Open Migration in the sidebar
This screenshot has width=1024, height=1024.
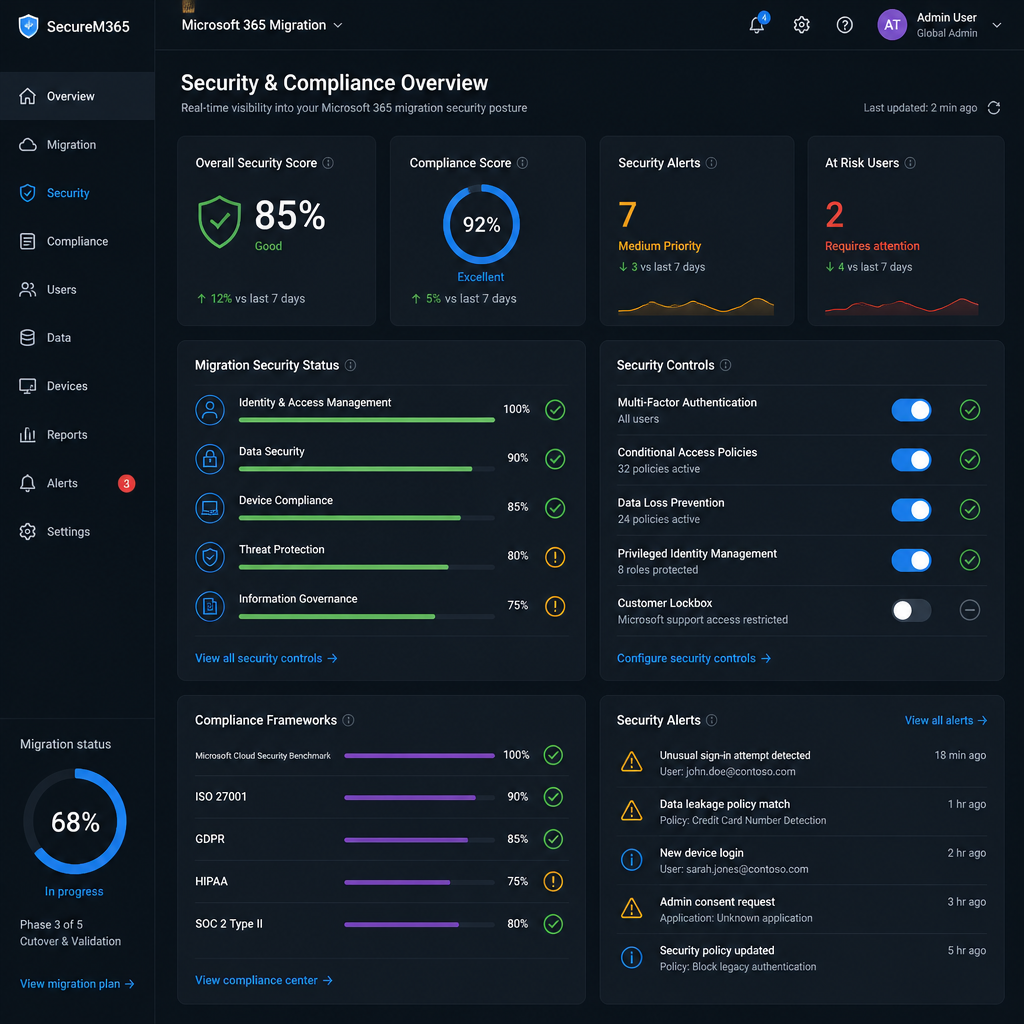(77, 144)
